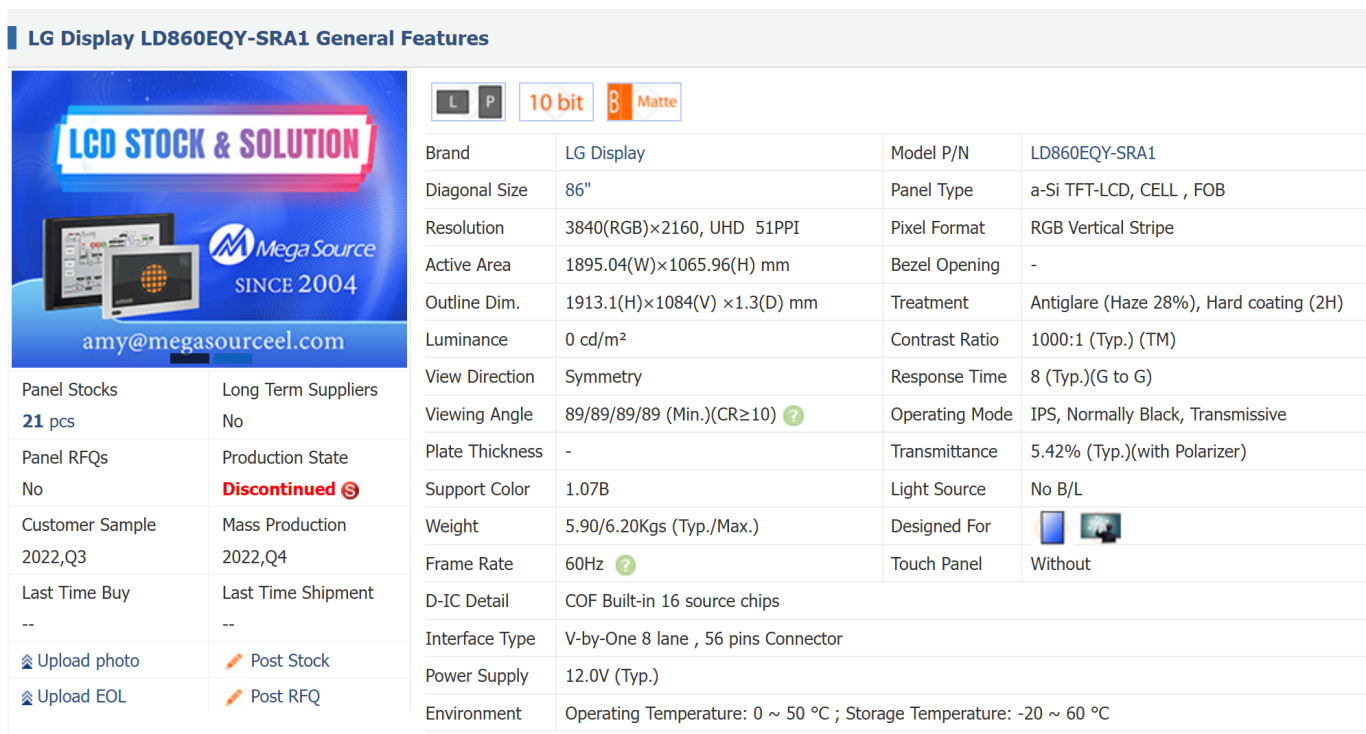Open the LG Display brand link
This screenshot has height=734, width=1366.
(605, 153)
